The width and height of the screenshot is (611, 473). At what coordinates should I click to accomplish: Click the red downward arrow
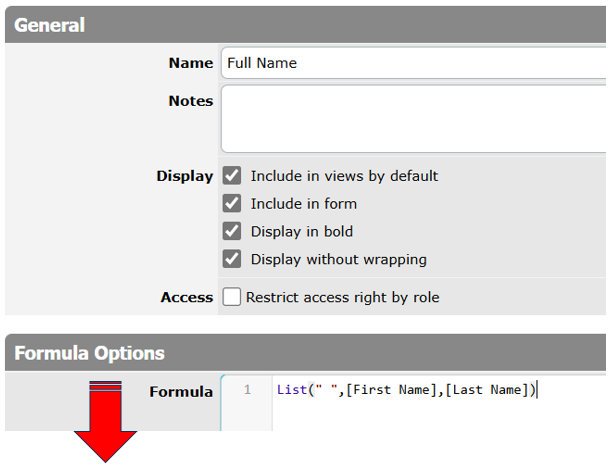105,422
